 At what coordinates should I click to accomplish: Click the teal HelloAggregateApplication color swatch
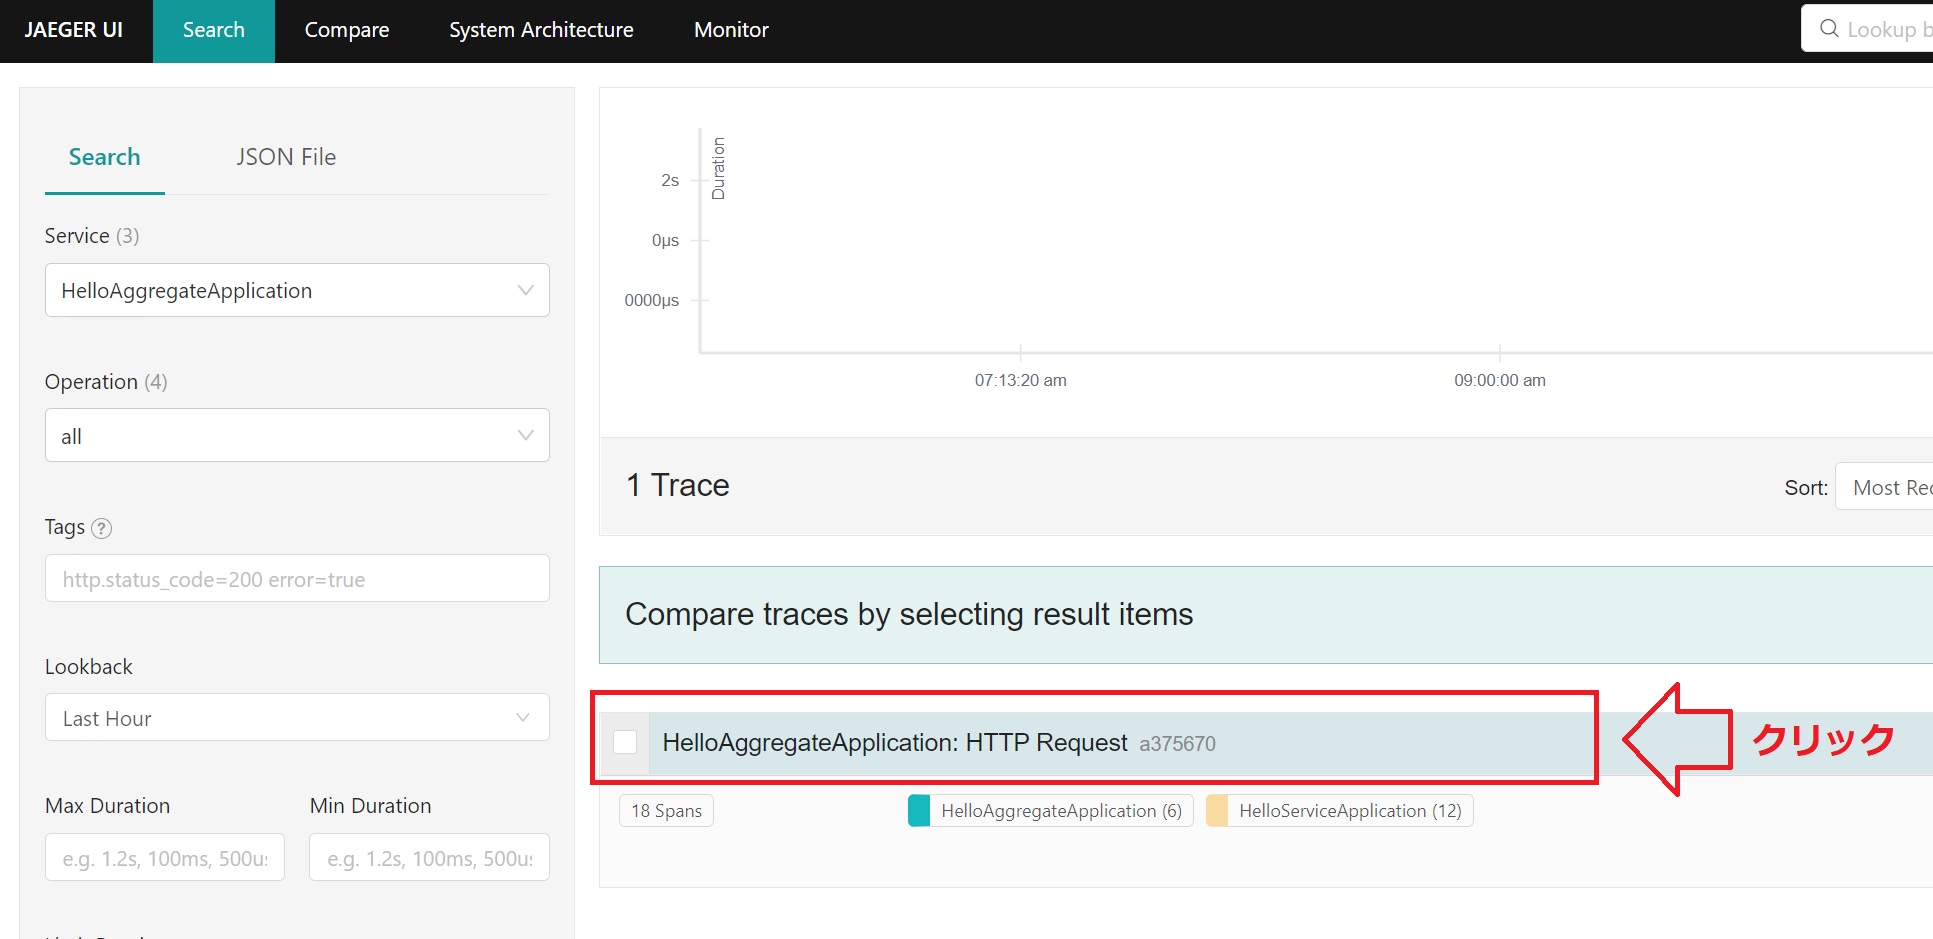pos(919,811)
